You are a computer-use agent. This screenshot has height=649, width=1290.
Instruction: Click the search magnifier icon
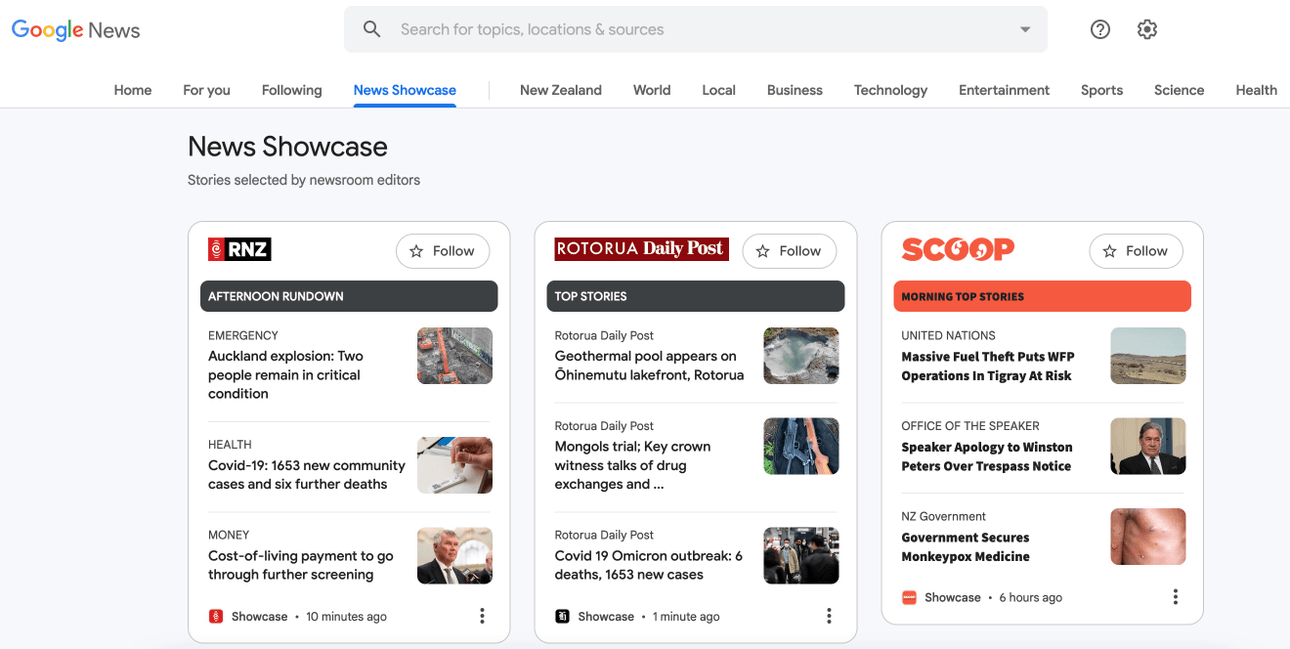pyautogui.click(x=372, y=30)
